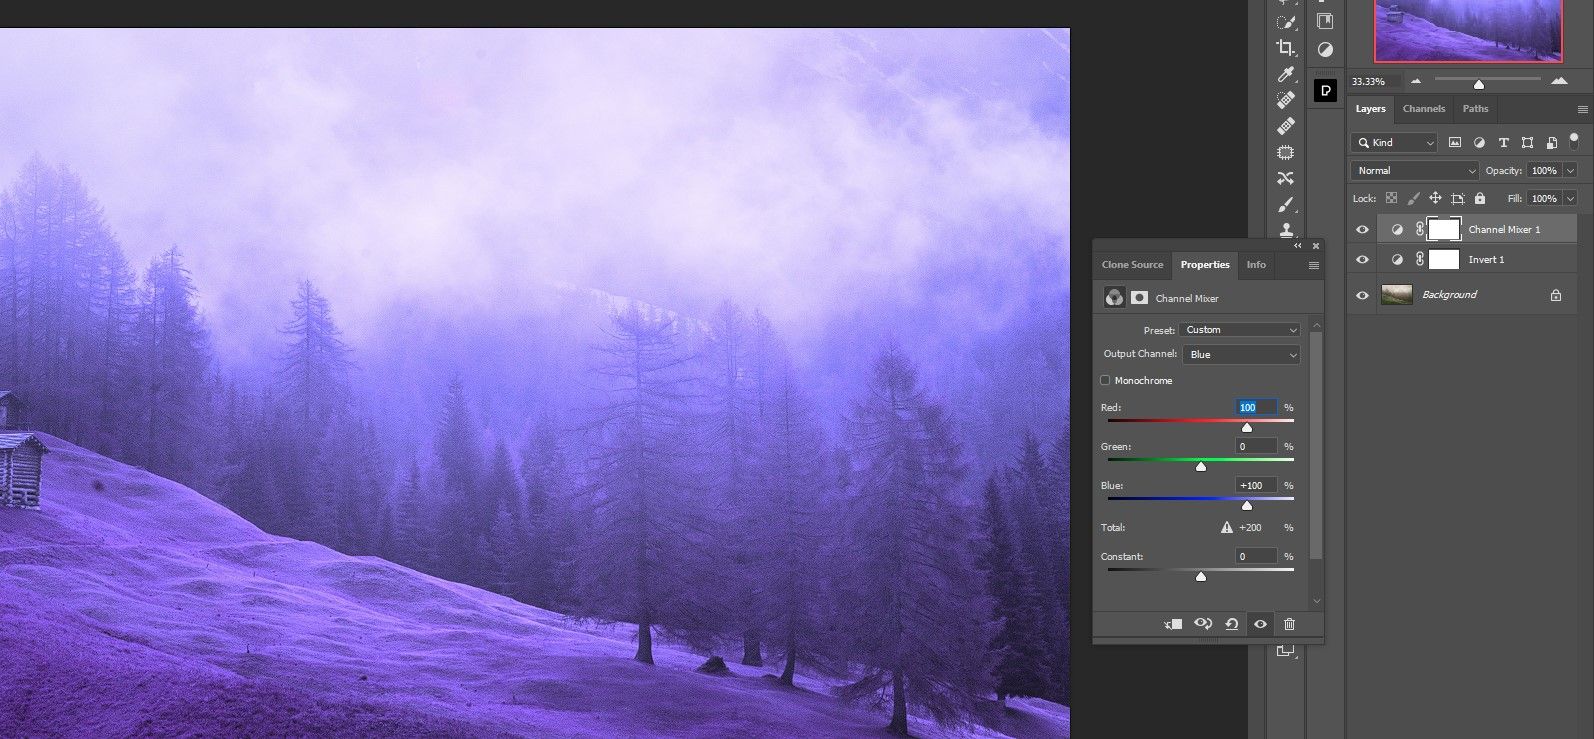Open the Layers panel menu

pyautogui.click(x=1582, y=109)
